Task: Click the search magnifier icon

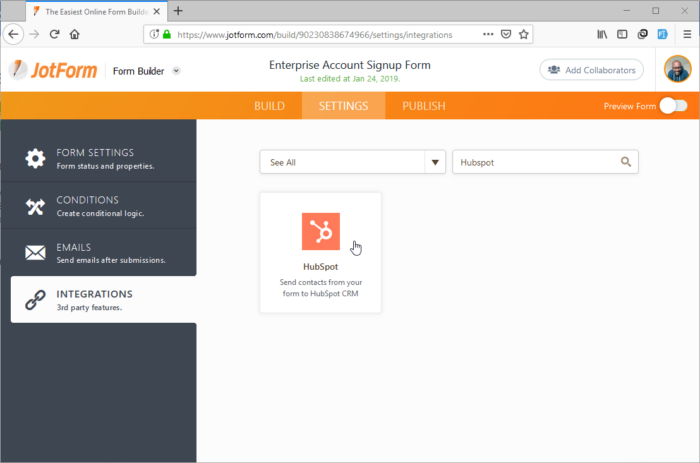Action: (626, 162)
